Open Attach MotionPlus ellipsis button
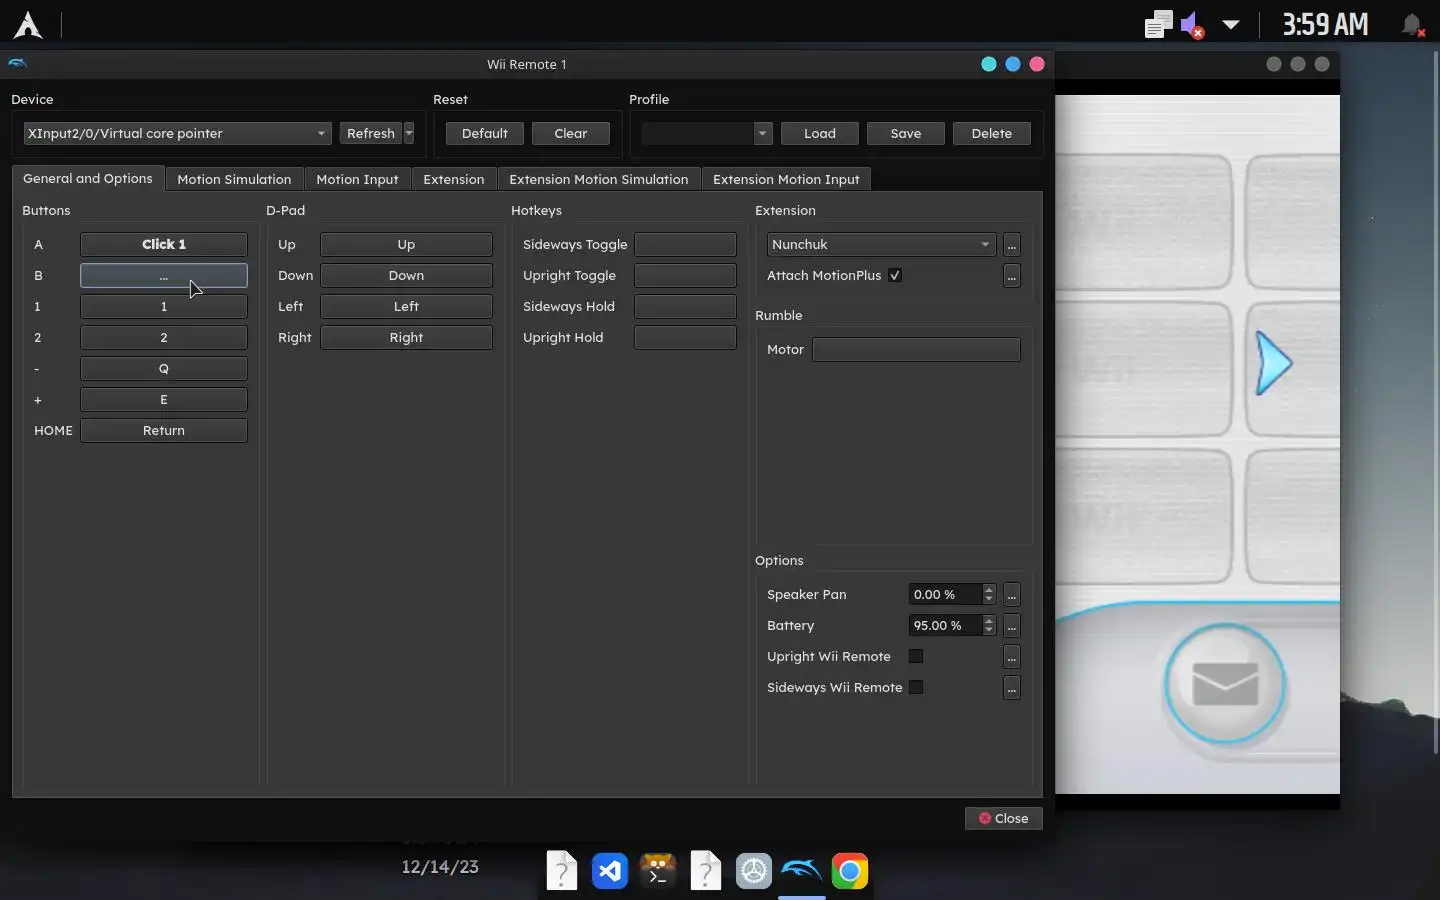Screen dimensions: 1440x900 click(1012, 276)
